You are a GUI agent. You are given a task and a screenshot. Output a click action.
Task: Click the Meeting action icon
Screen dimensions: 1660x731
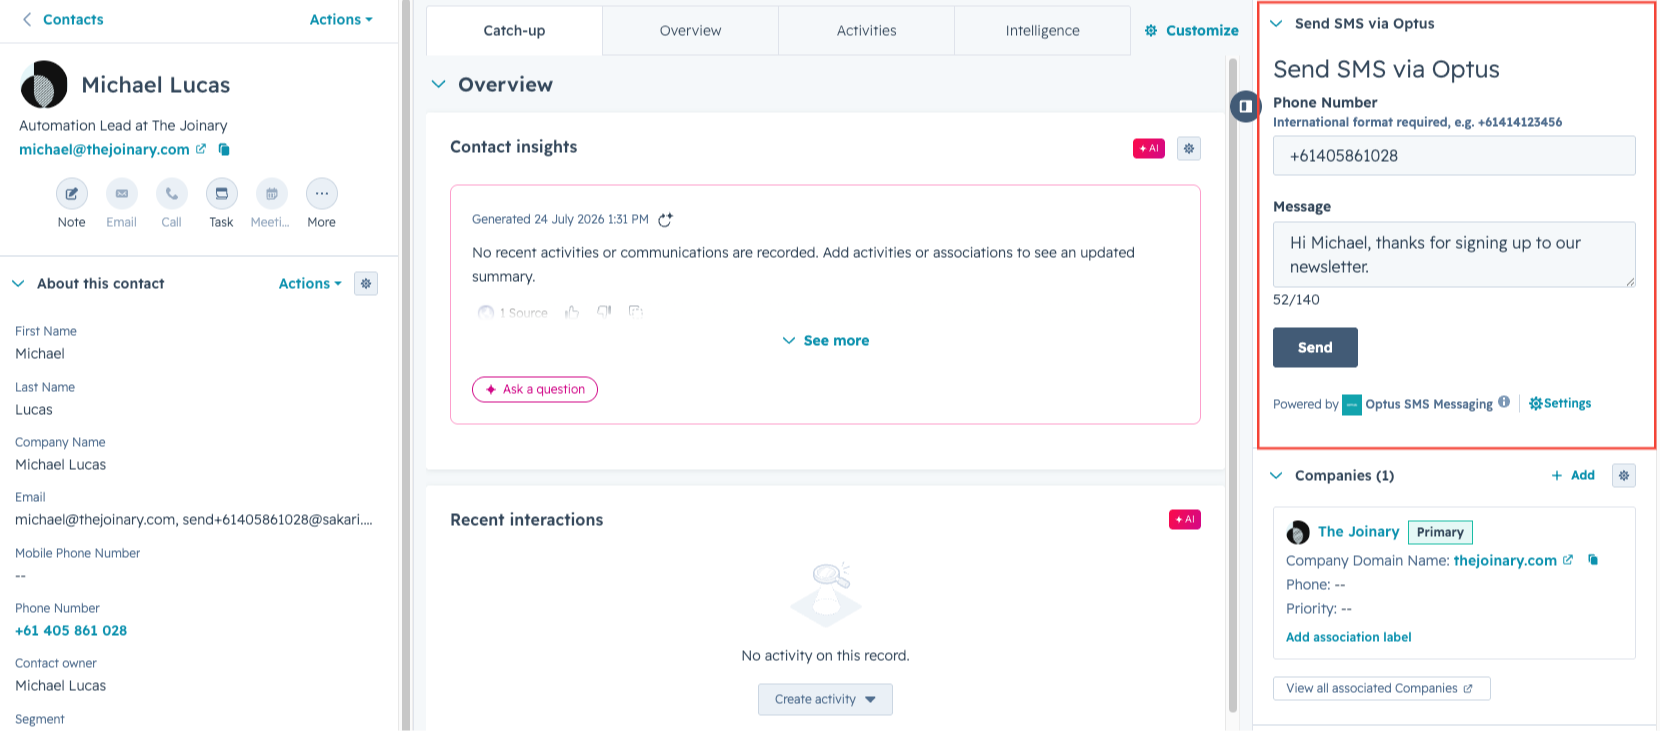[x=271, y=193]
